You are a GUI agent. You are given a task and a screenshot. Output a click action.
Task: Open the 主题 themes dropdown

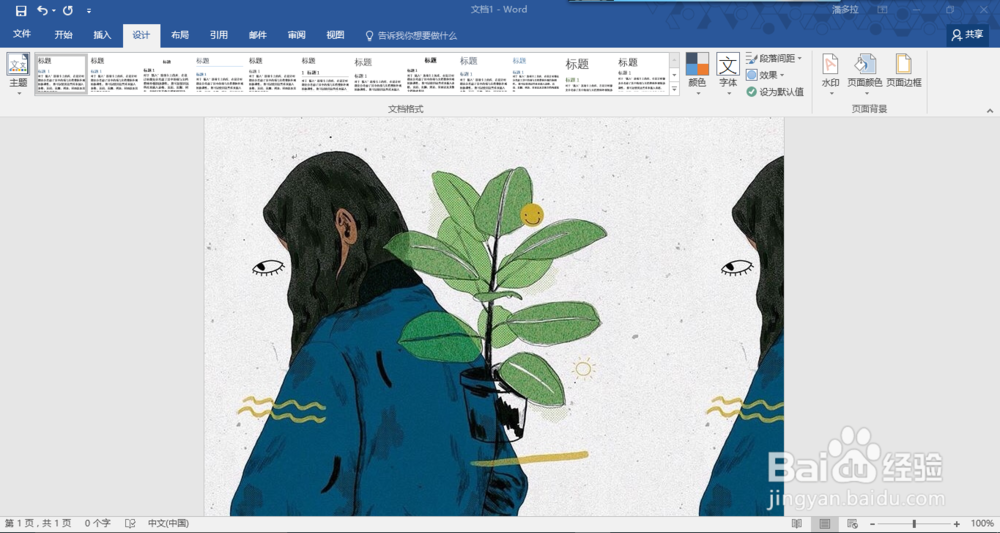[18, 74]
